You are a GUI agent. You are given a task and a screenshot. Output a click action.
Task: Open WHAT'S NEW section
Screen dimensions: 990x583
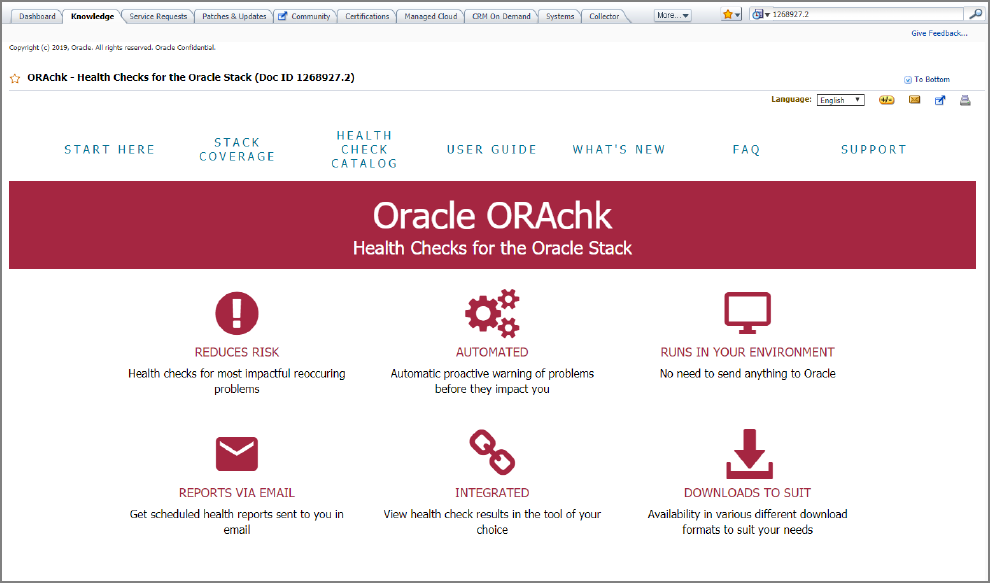click(619, 150)
